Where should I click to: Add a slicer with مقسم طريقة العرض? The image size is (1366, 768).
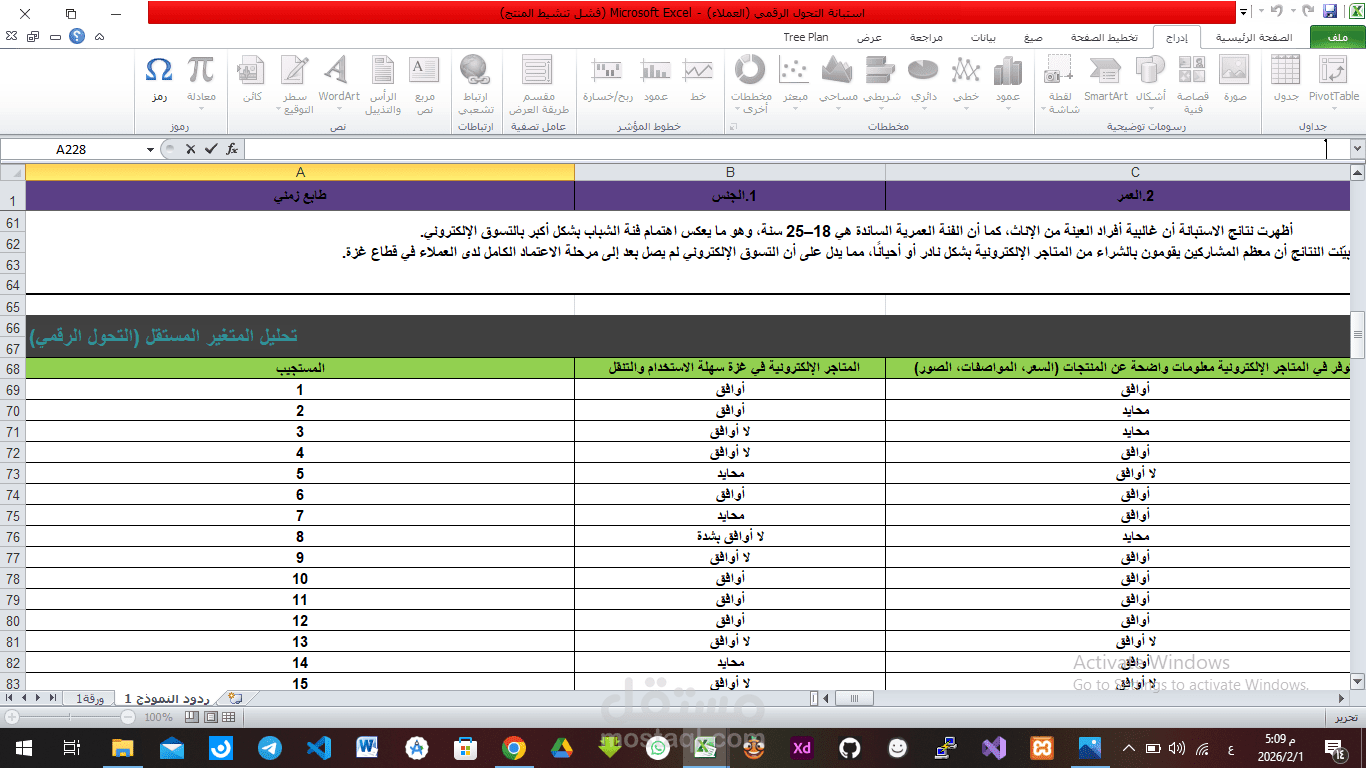pyautogui.click(x=540, y=84)
